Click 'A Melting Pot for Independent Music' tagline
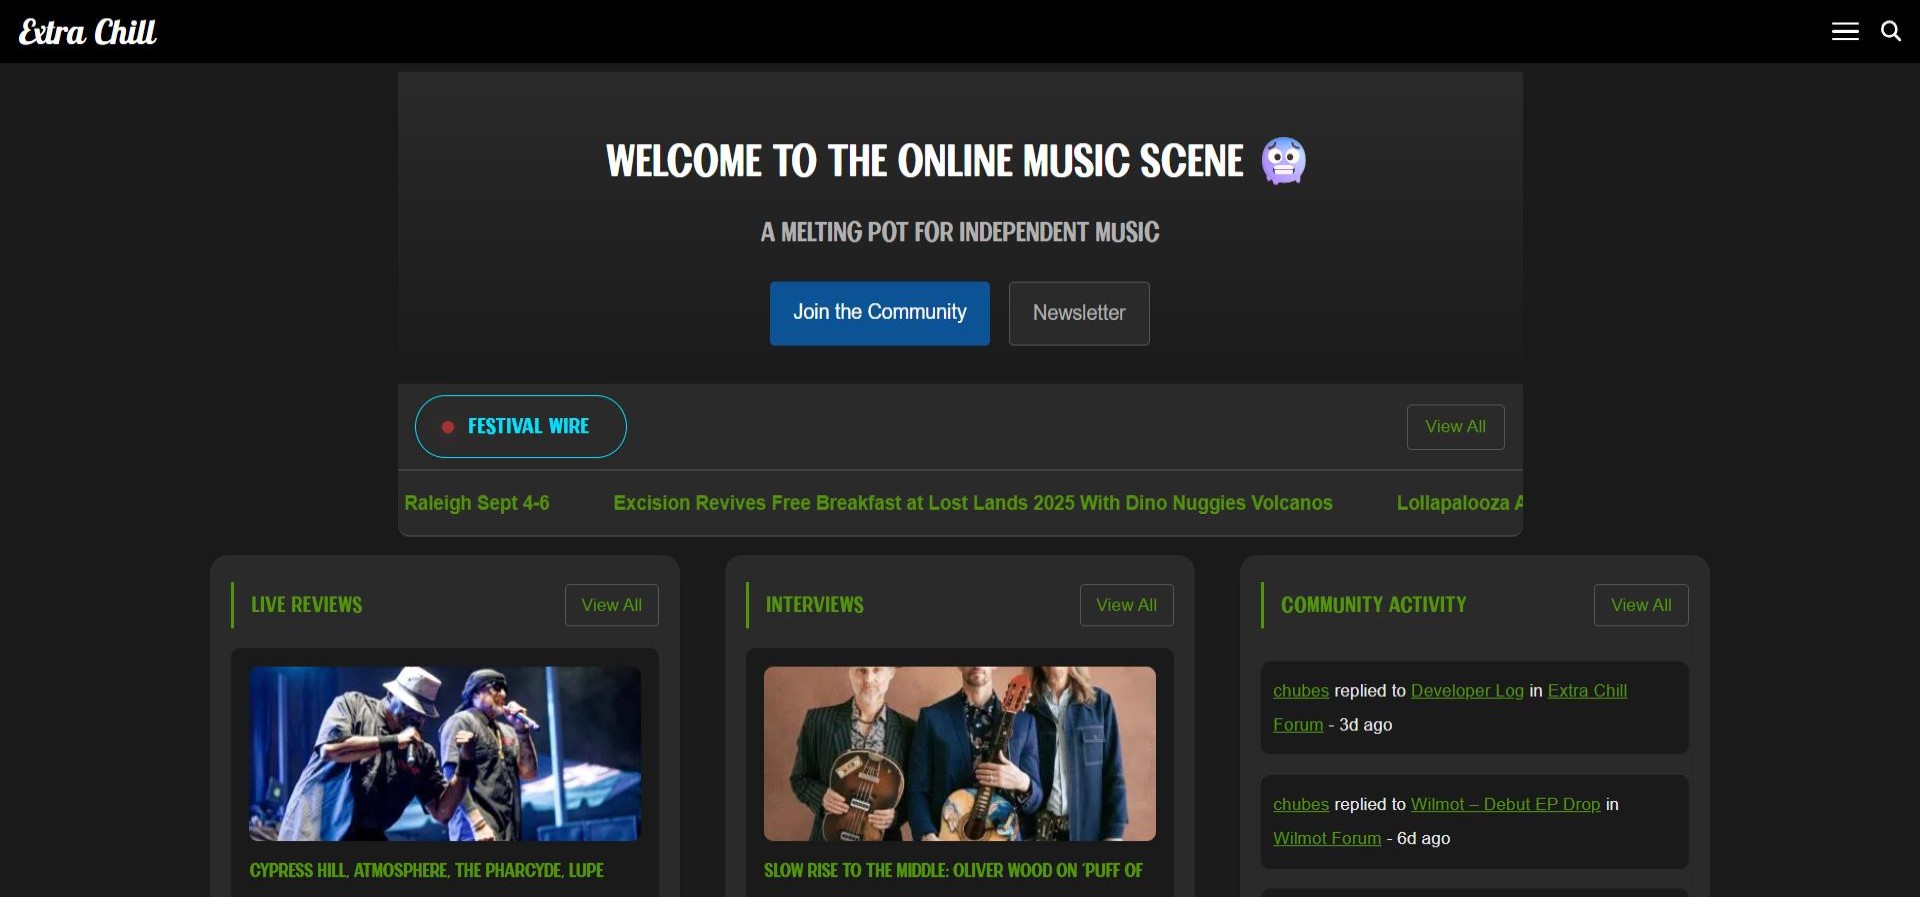This screenshot has width=1920, height=897. 960,232
